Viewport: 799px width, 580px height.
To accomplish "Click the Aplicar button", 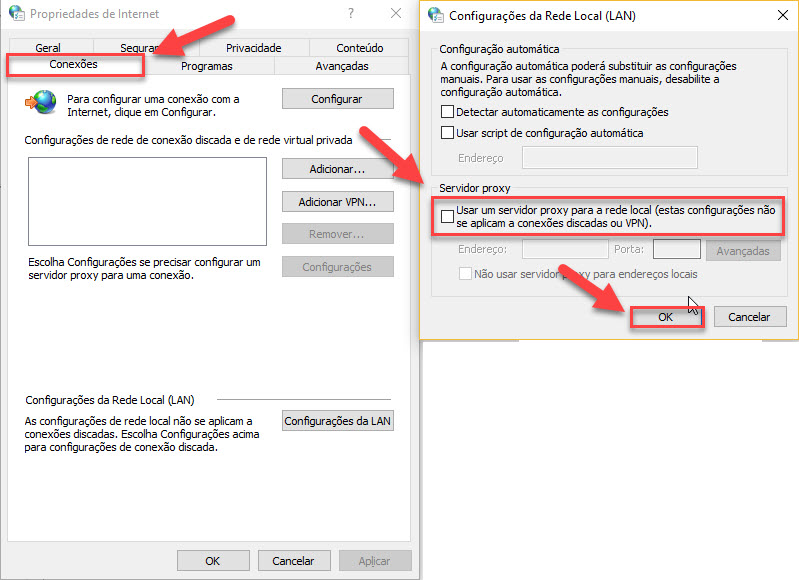I will point(375,561).
